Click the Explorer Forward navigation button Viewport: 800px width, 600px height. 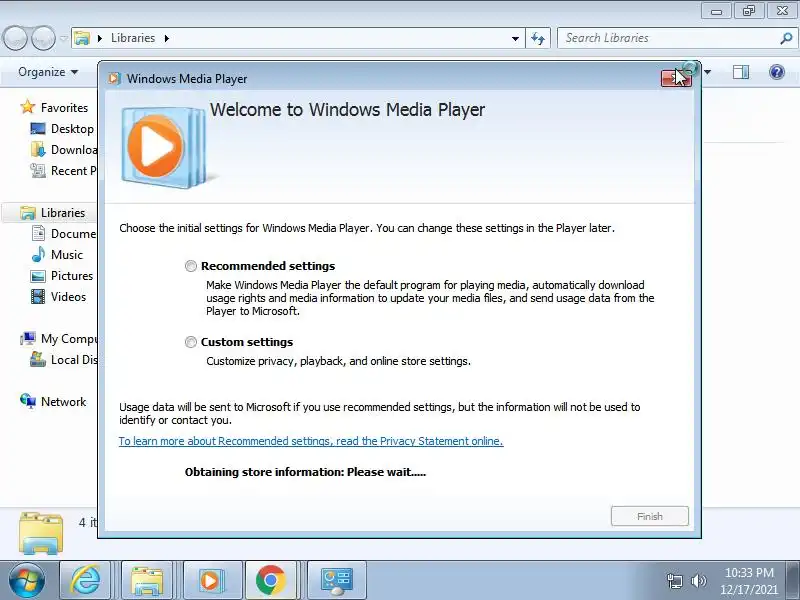(x=43, y=38)
